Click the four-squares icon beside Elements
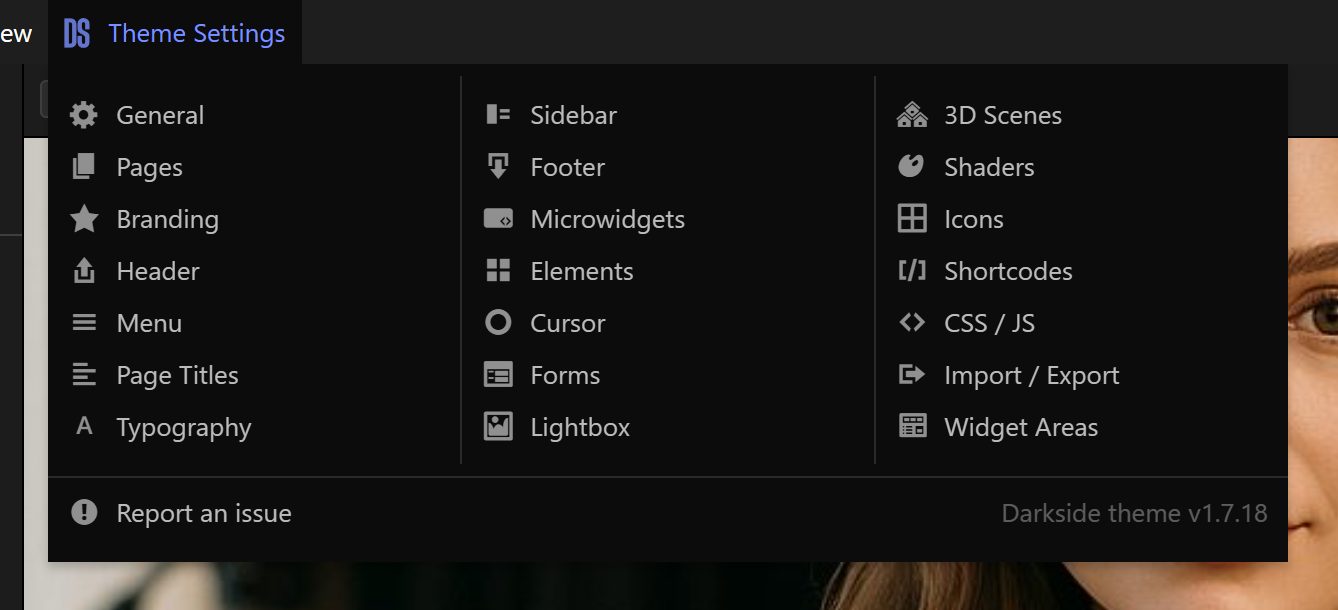The image size is (1338, 610). click(498, 271)
